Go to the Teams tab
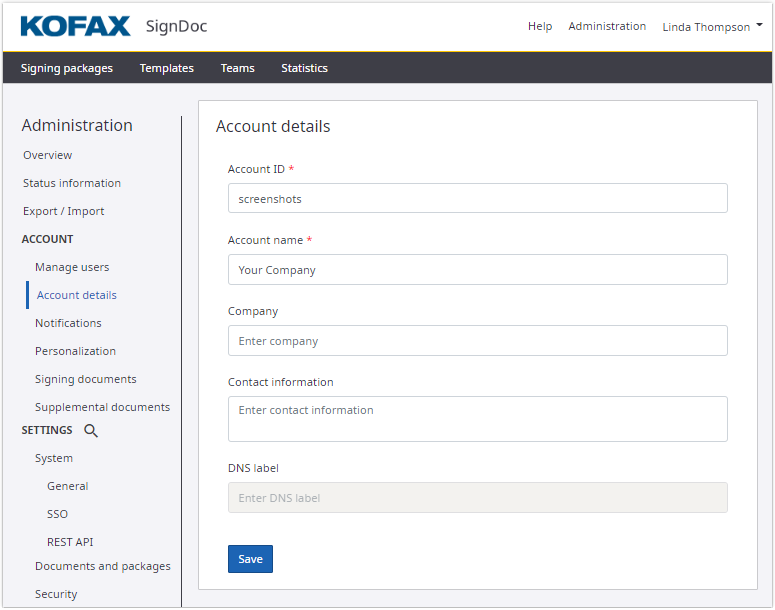The image size is (775, 610). pos(238,68)
